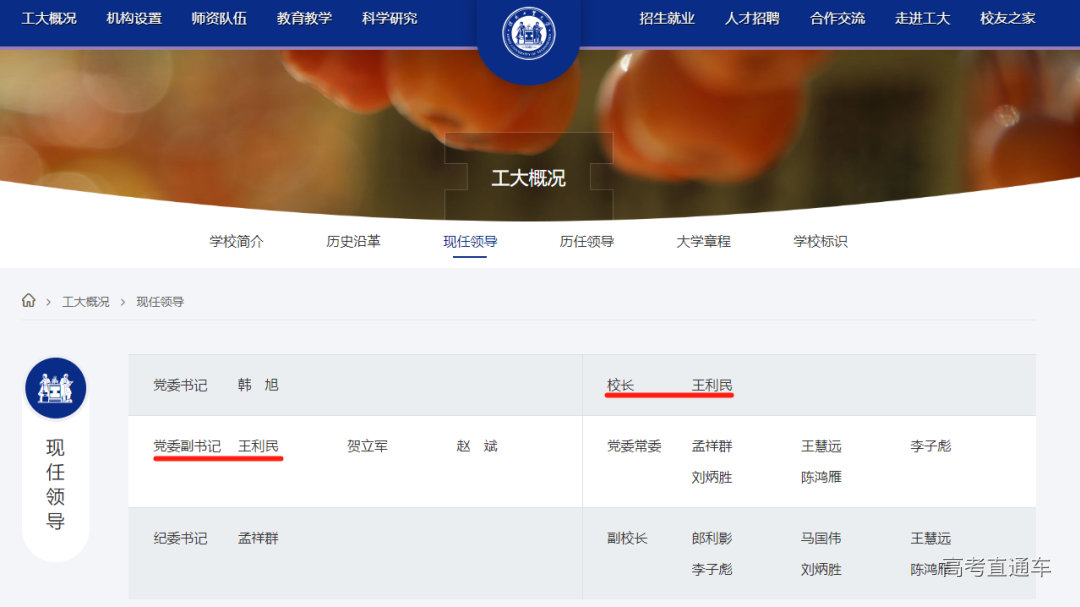Click the home icon in breadcrumb

[x=29, y=301]
